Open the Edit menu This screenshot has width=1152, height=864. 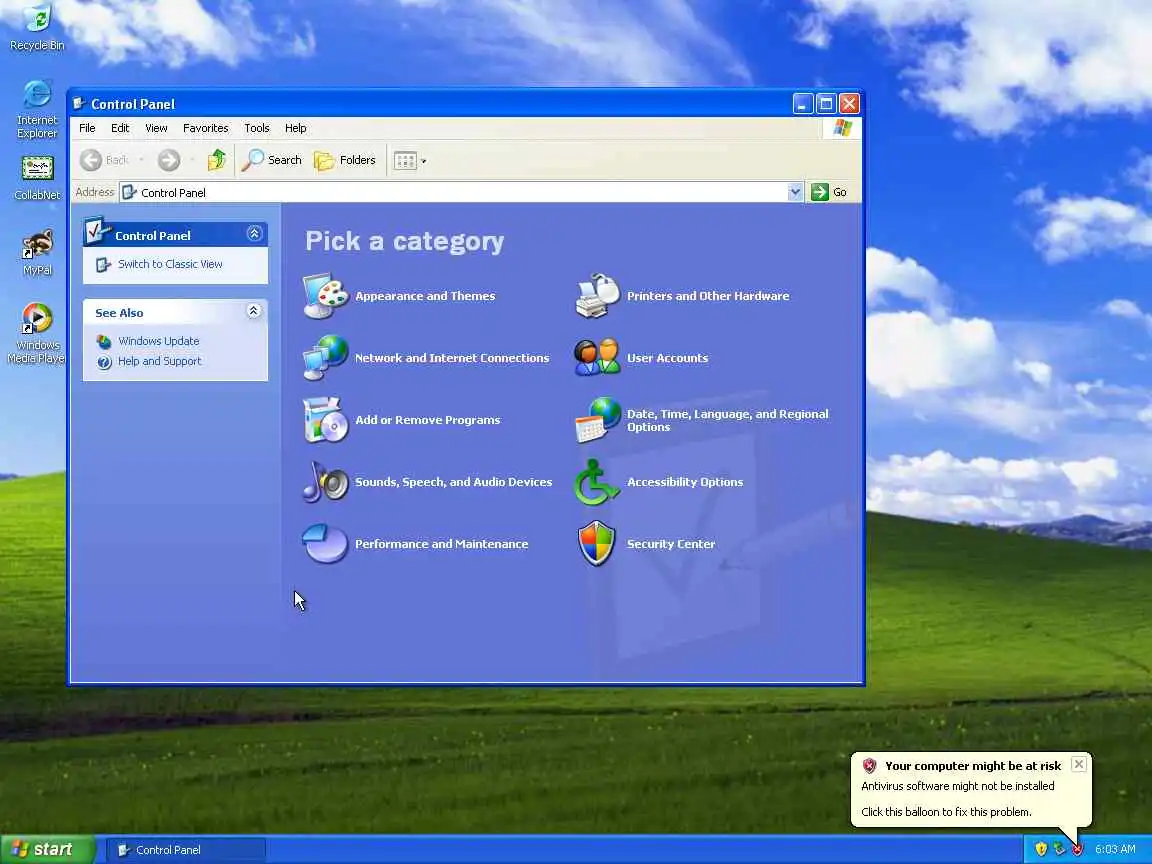(x=120, y=128)
